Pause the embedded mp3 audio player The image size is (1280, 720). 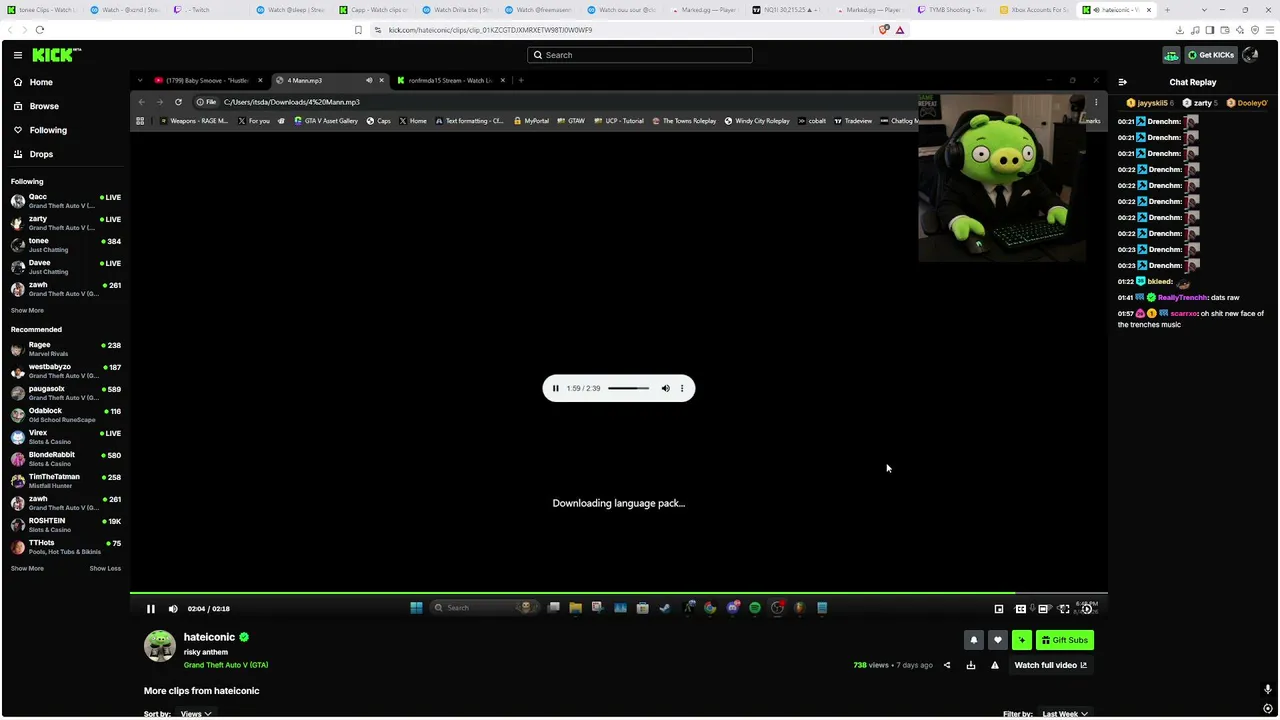click(x=556, y=388)
